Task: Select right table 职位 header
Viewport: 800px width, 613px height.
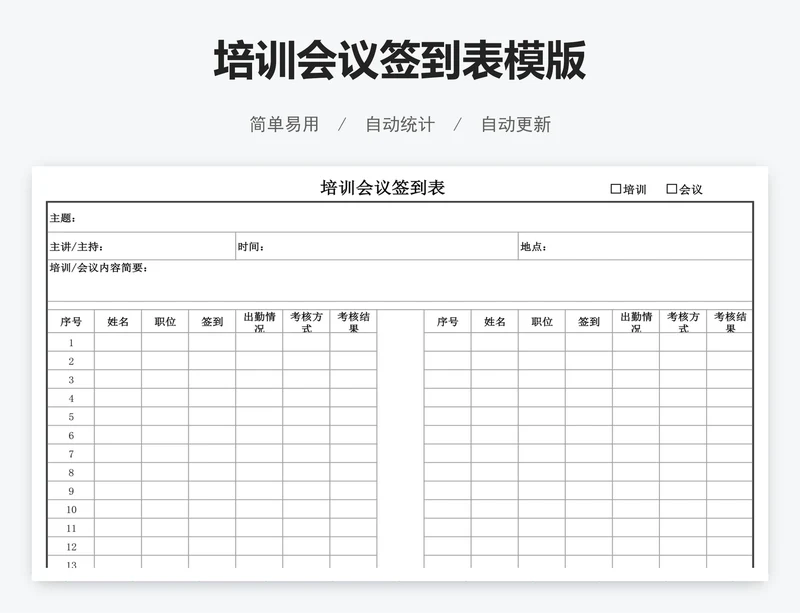Action: tap(541, 322)
